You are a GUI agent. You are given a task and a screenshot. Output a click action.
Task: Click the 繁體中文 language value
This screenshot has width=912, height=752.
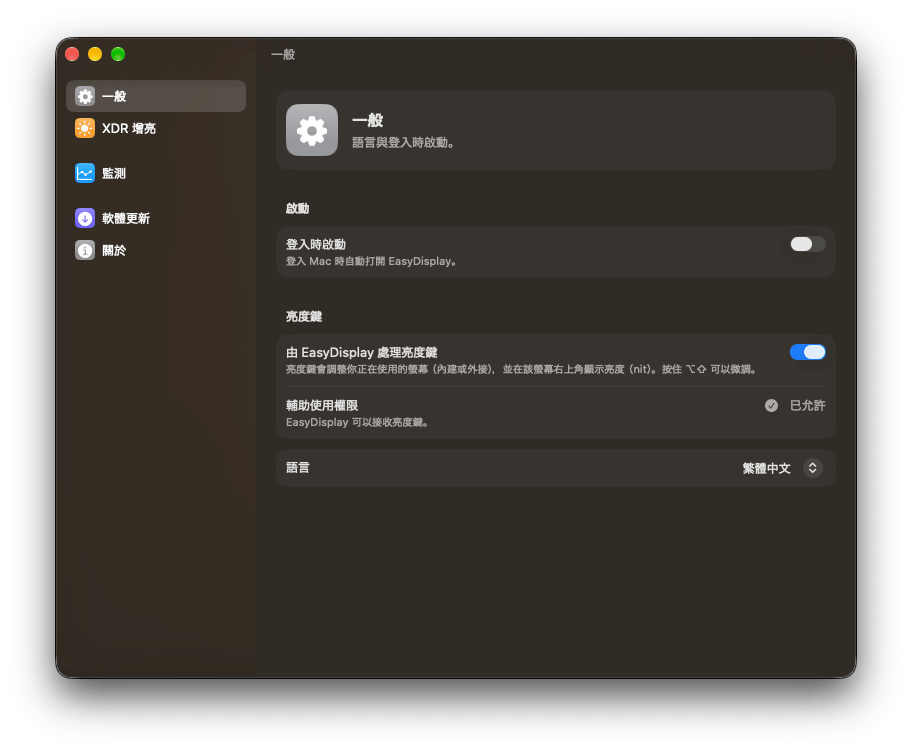(x=767, y=468)
